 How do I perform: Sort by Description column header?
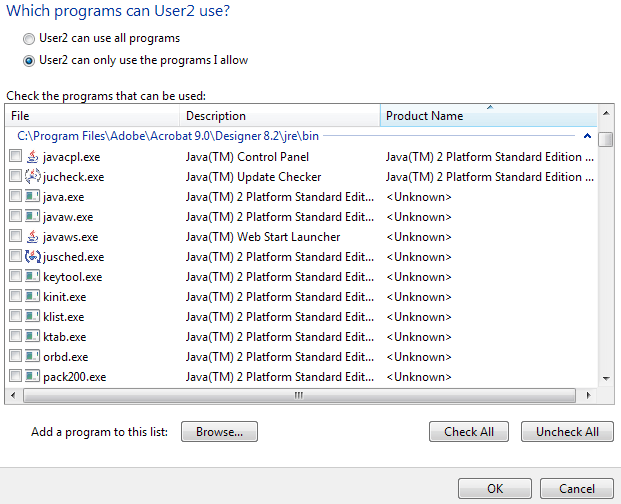[x=280, y=116]
